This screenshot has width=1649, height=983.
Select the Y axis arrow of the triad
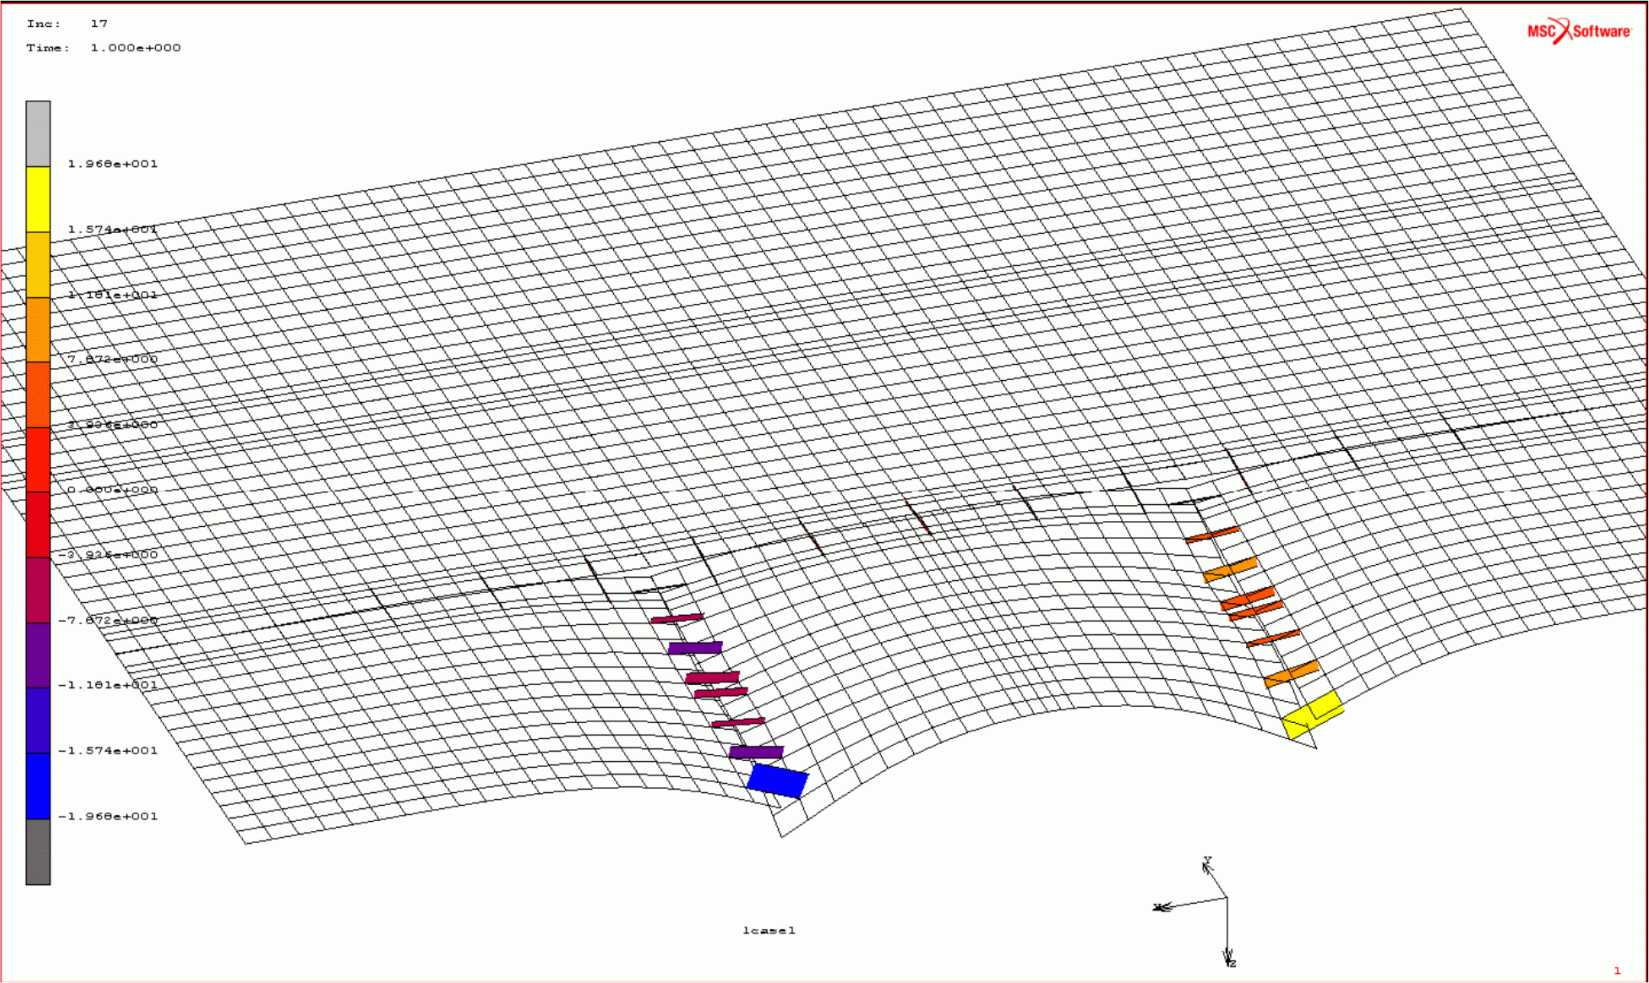[1216, 877]
